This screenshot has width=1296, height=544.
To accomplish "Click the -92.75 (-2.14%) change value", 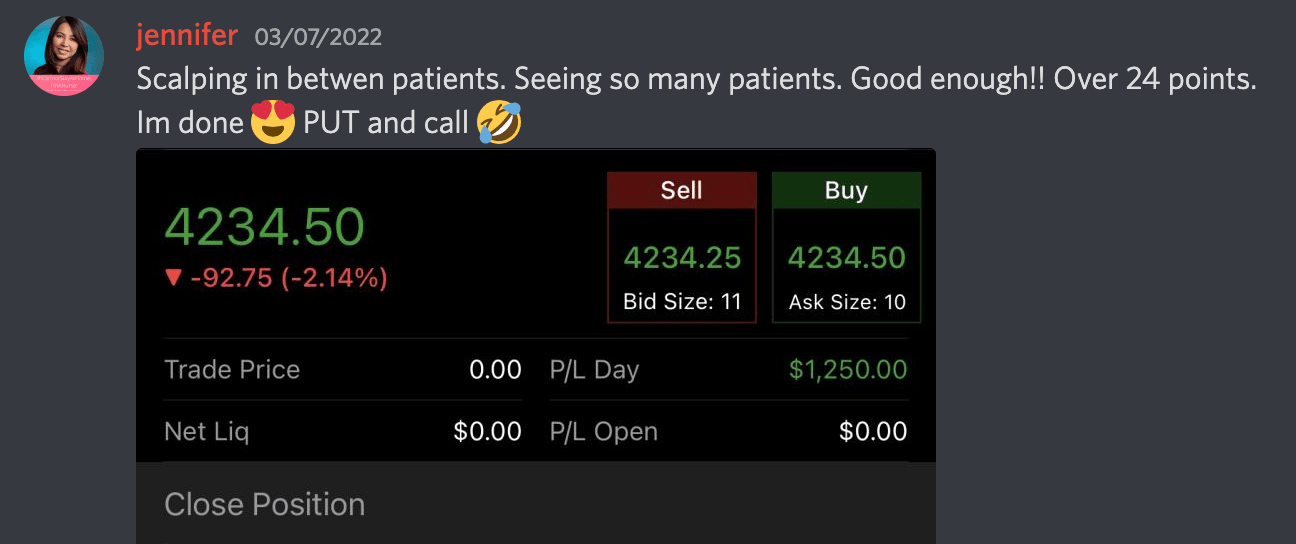I will coord(289,277).
